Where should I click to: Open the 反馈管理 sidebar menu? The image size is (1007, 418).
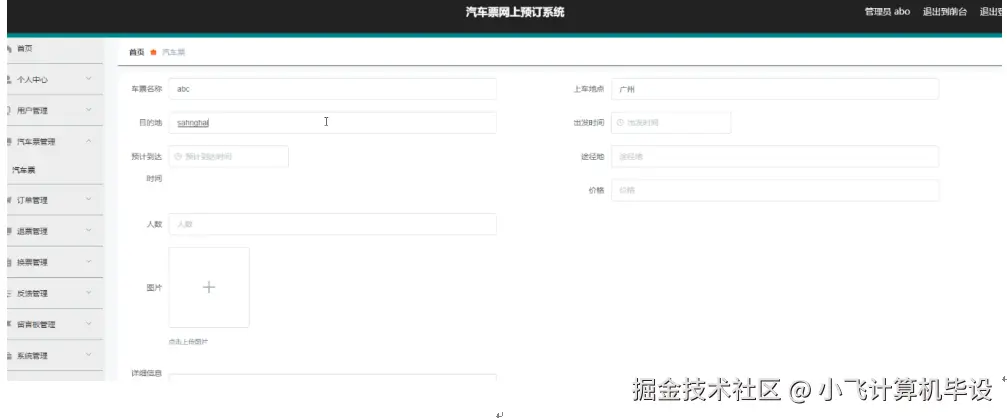(x=55, y=293)
